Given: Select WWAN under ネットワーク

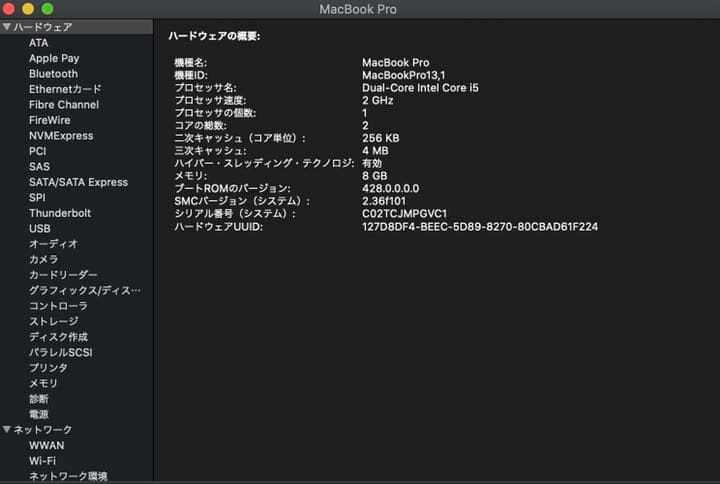Looking at the screenshot, I should [x=46, y=445].
